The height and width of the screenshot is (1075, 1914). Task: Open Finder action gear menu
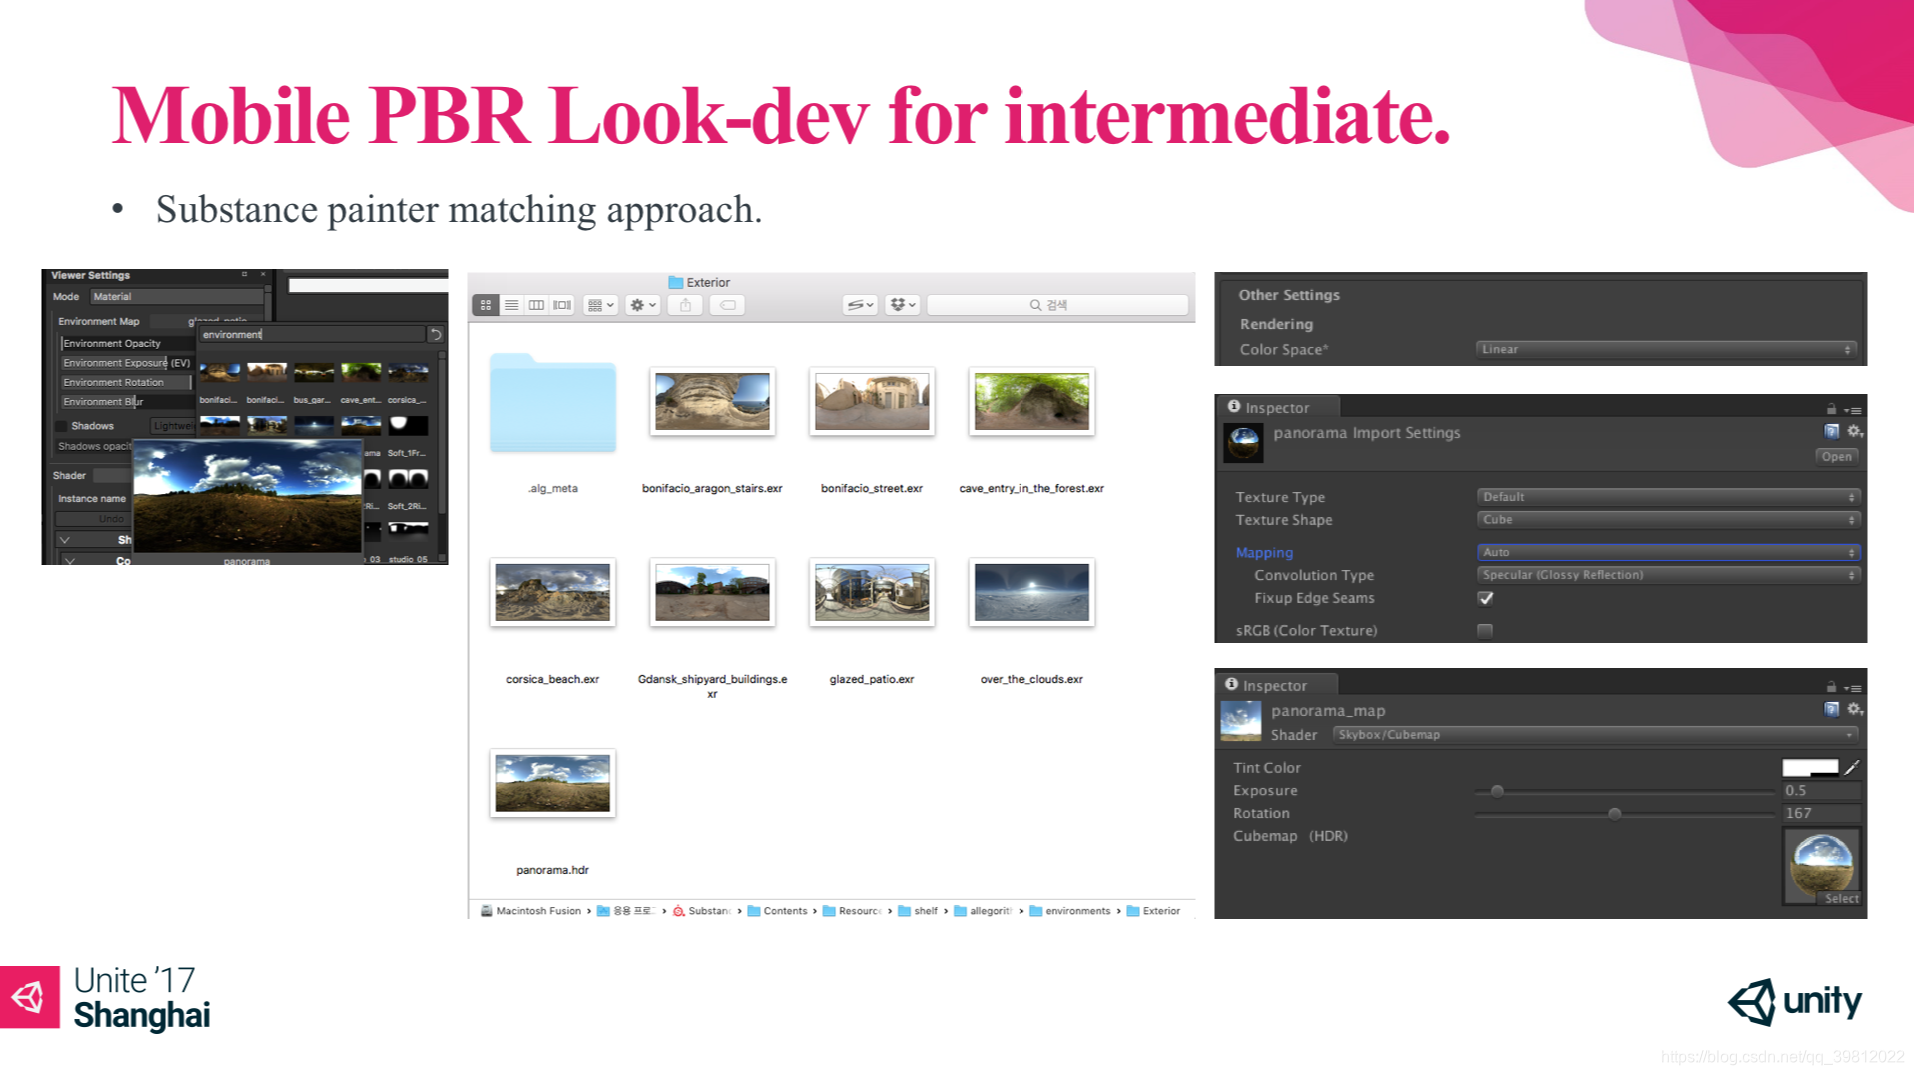[642, 305]
